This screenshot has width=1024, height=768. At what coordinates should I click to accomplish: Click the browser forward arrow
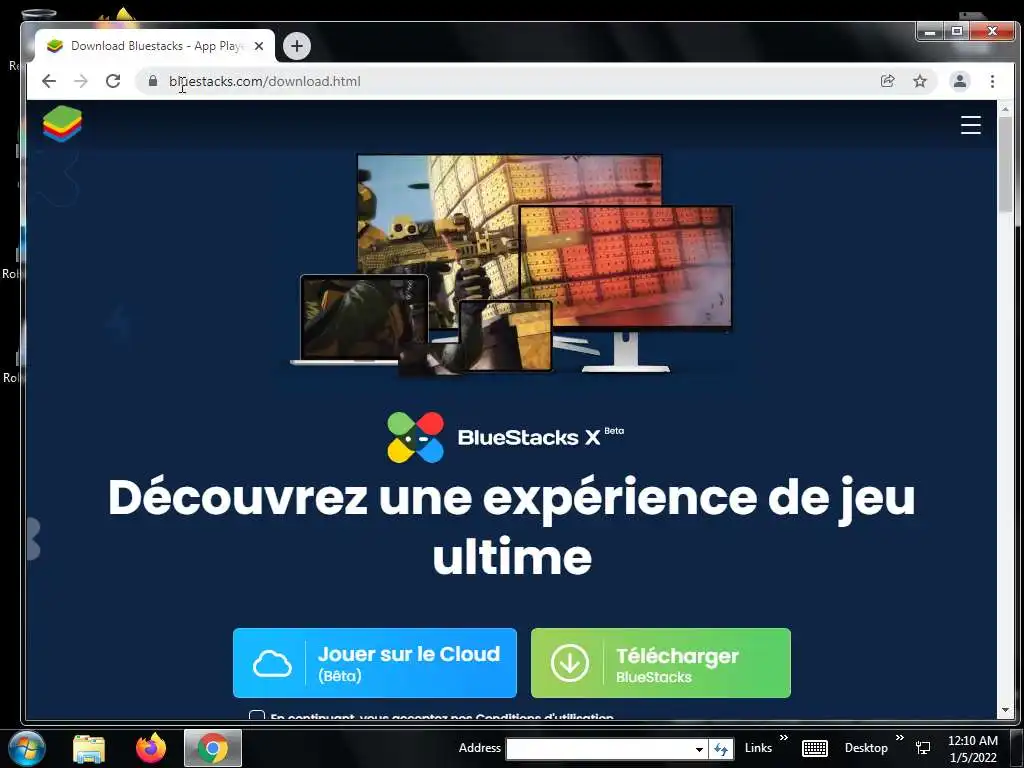81,81
